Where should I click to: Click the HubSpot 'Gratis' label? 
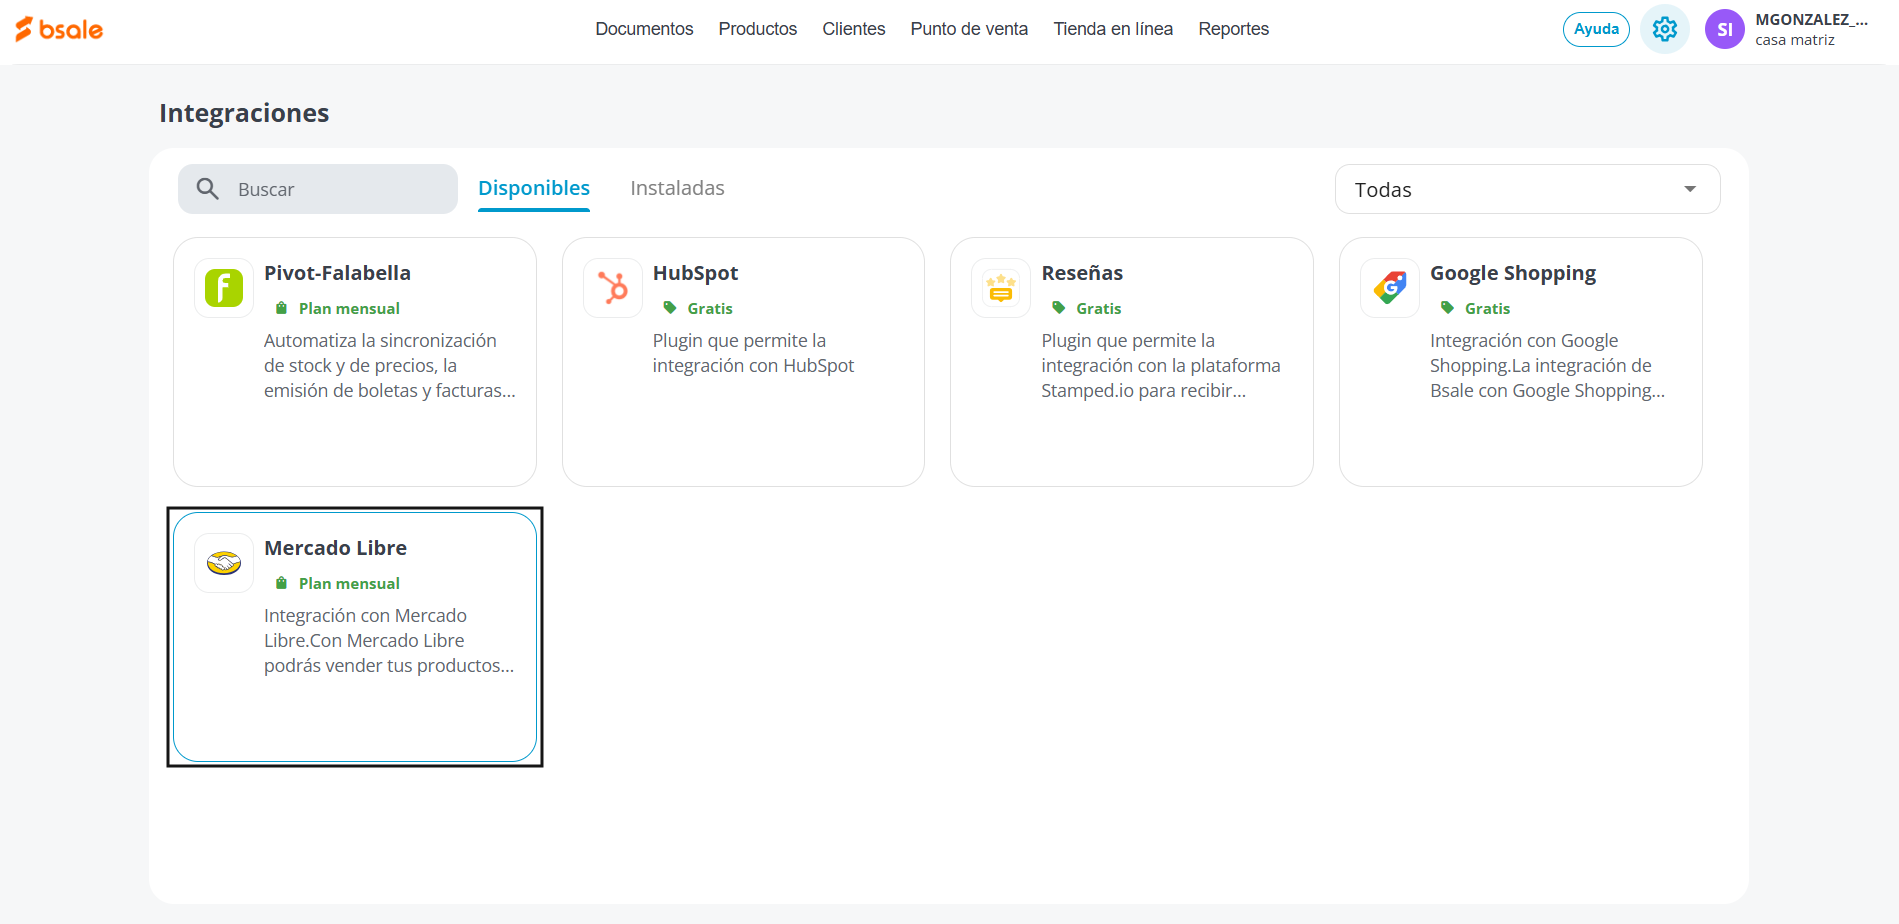[710, 308]
